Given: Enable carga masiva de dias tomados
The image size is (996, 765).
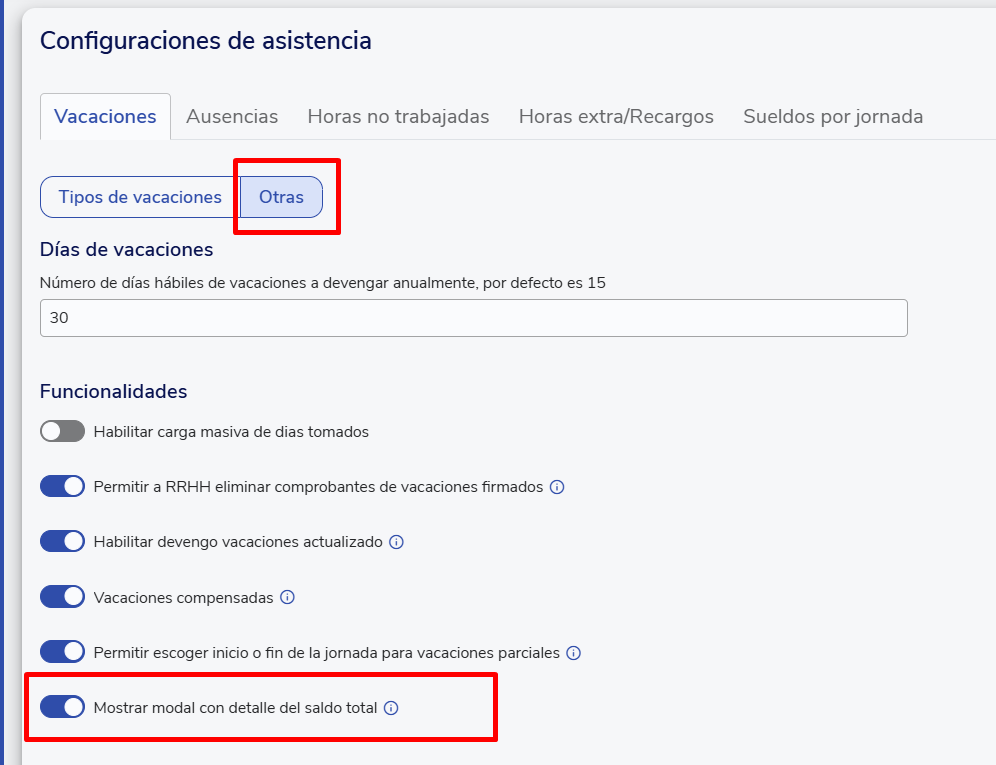Looking at the screenshot, I should pos(62,432).
